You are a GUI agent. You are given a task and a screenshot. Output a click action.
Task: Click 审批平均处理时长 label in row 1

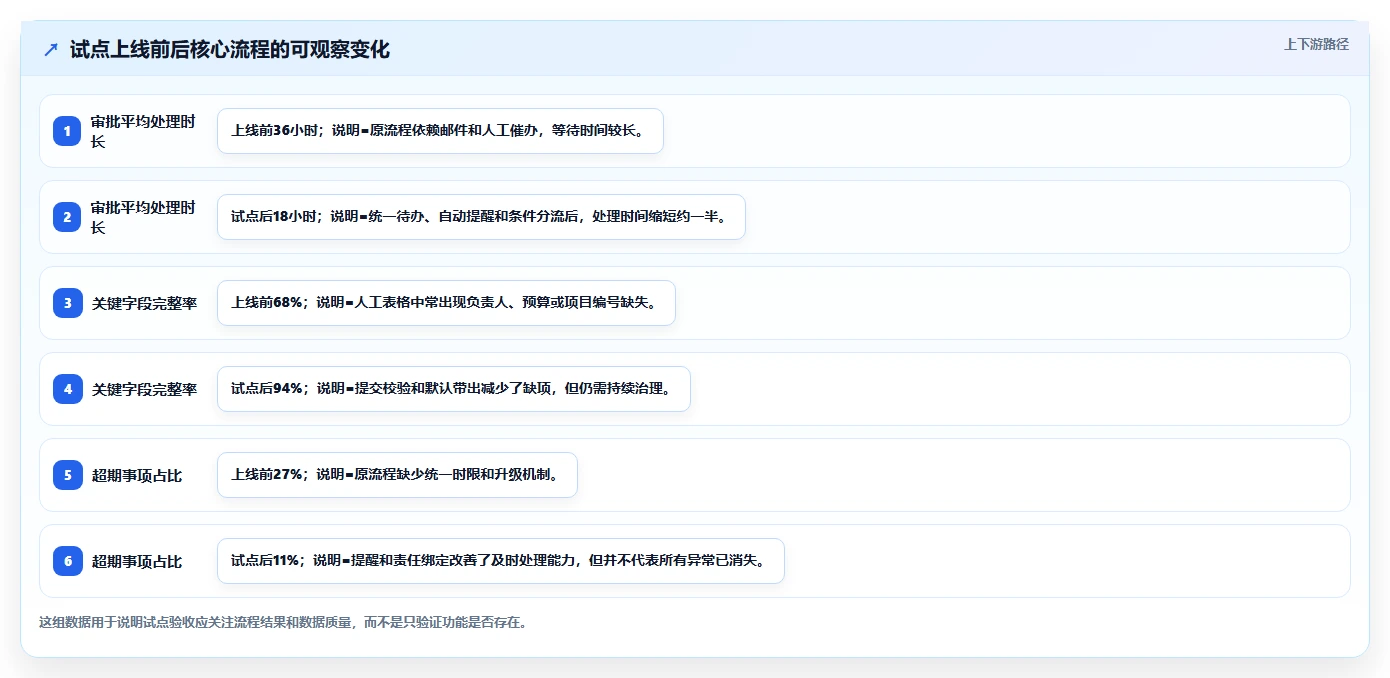click(143, 131)
